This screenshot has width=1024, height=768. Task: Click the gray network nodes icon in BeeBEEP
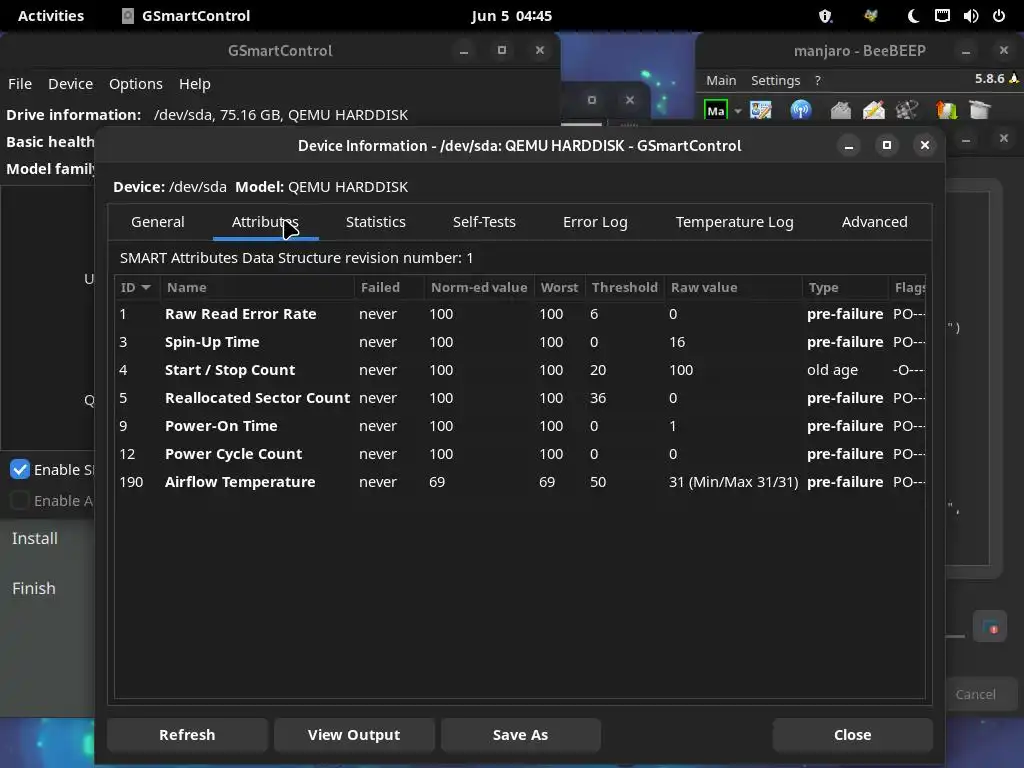click(907, 110)
